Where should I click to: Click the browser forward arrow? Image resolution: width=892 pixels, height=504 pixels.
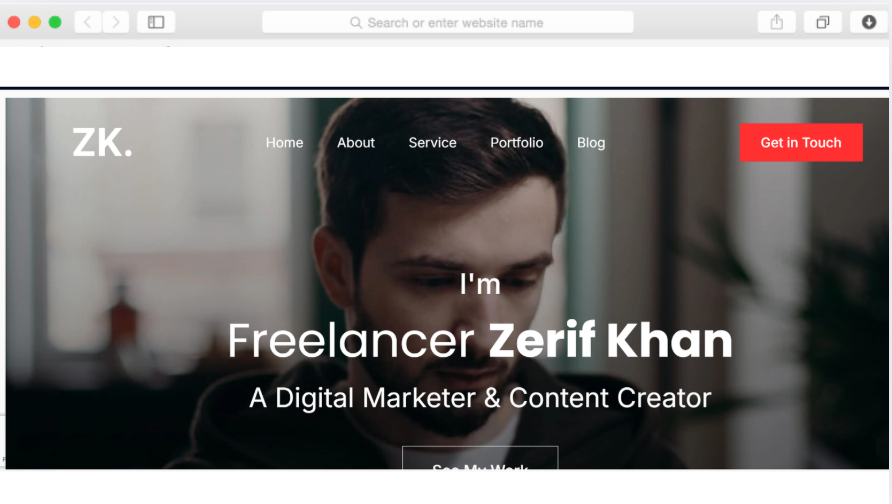(115, 22)
